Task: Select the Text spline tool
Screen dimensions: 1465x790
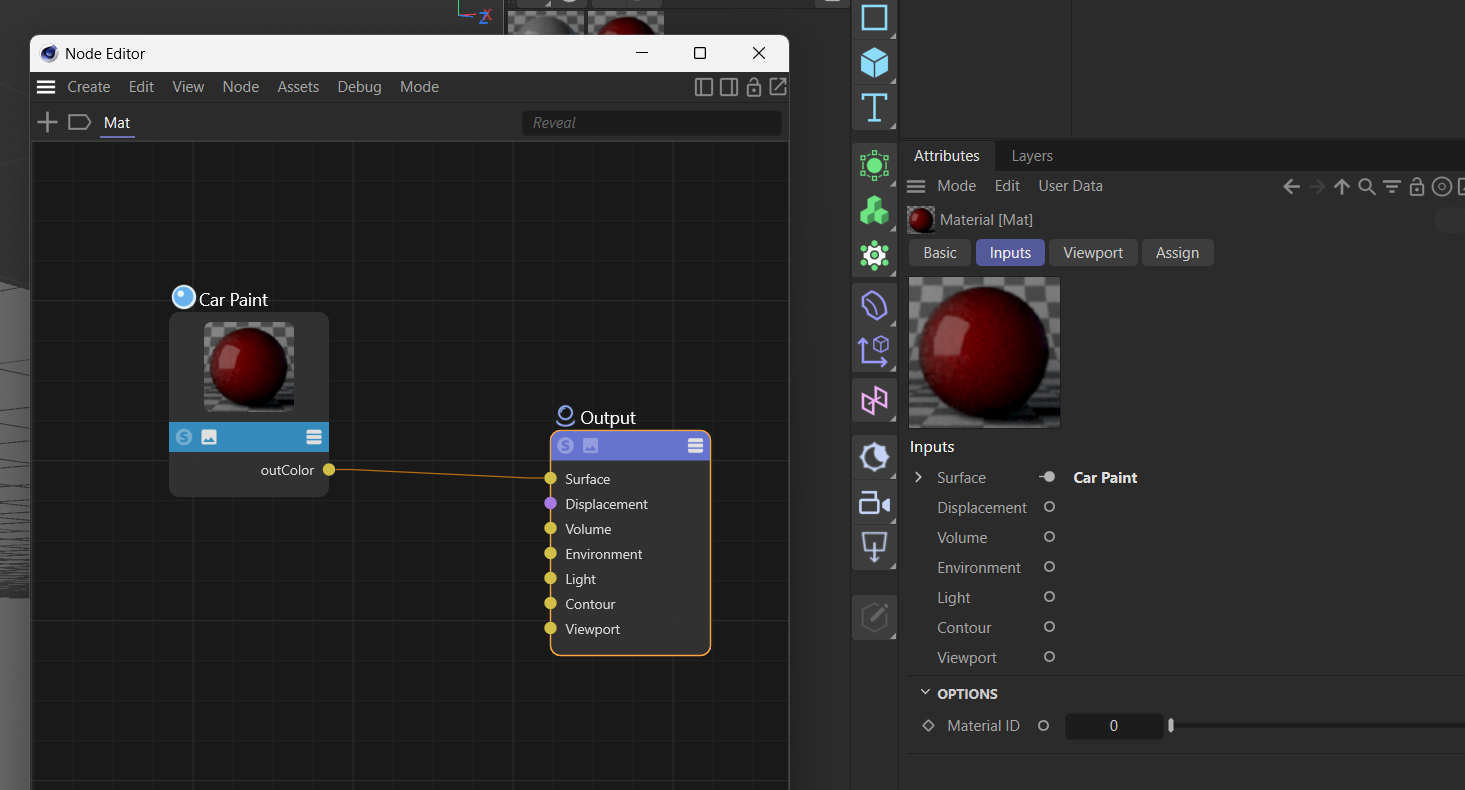Action: click(874, 107)
